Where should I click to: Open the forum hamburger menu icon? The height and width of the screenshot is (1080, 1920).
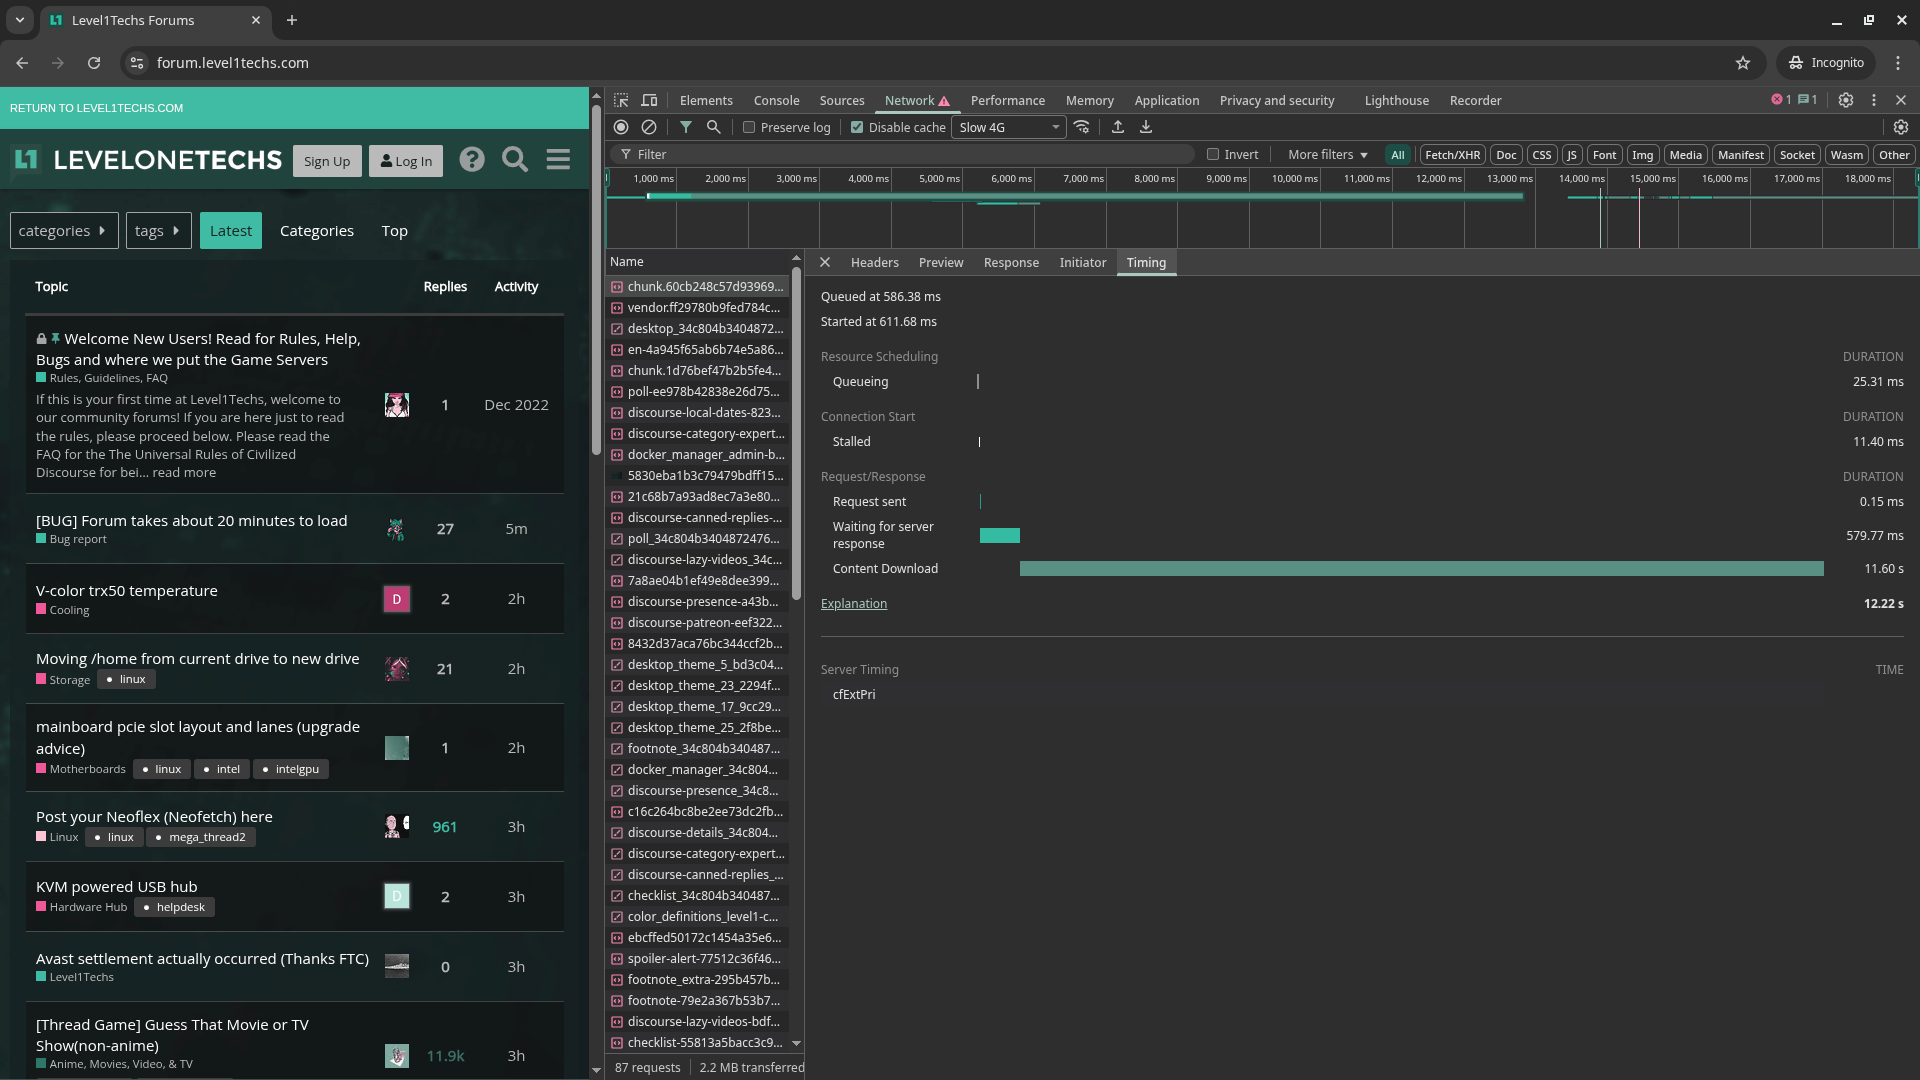pos(558,160)
